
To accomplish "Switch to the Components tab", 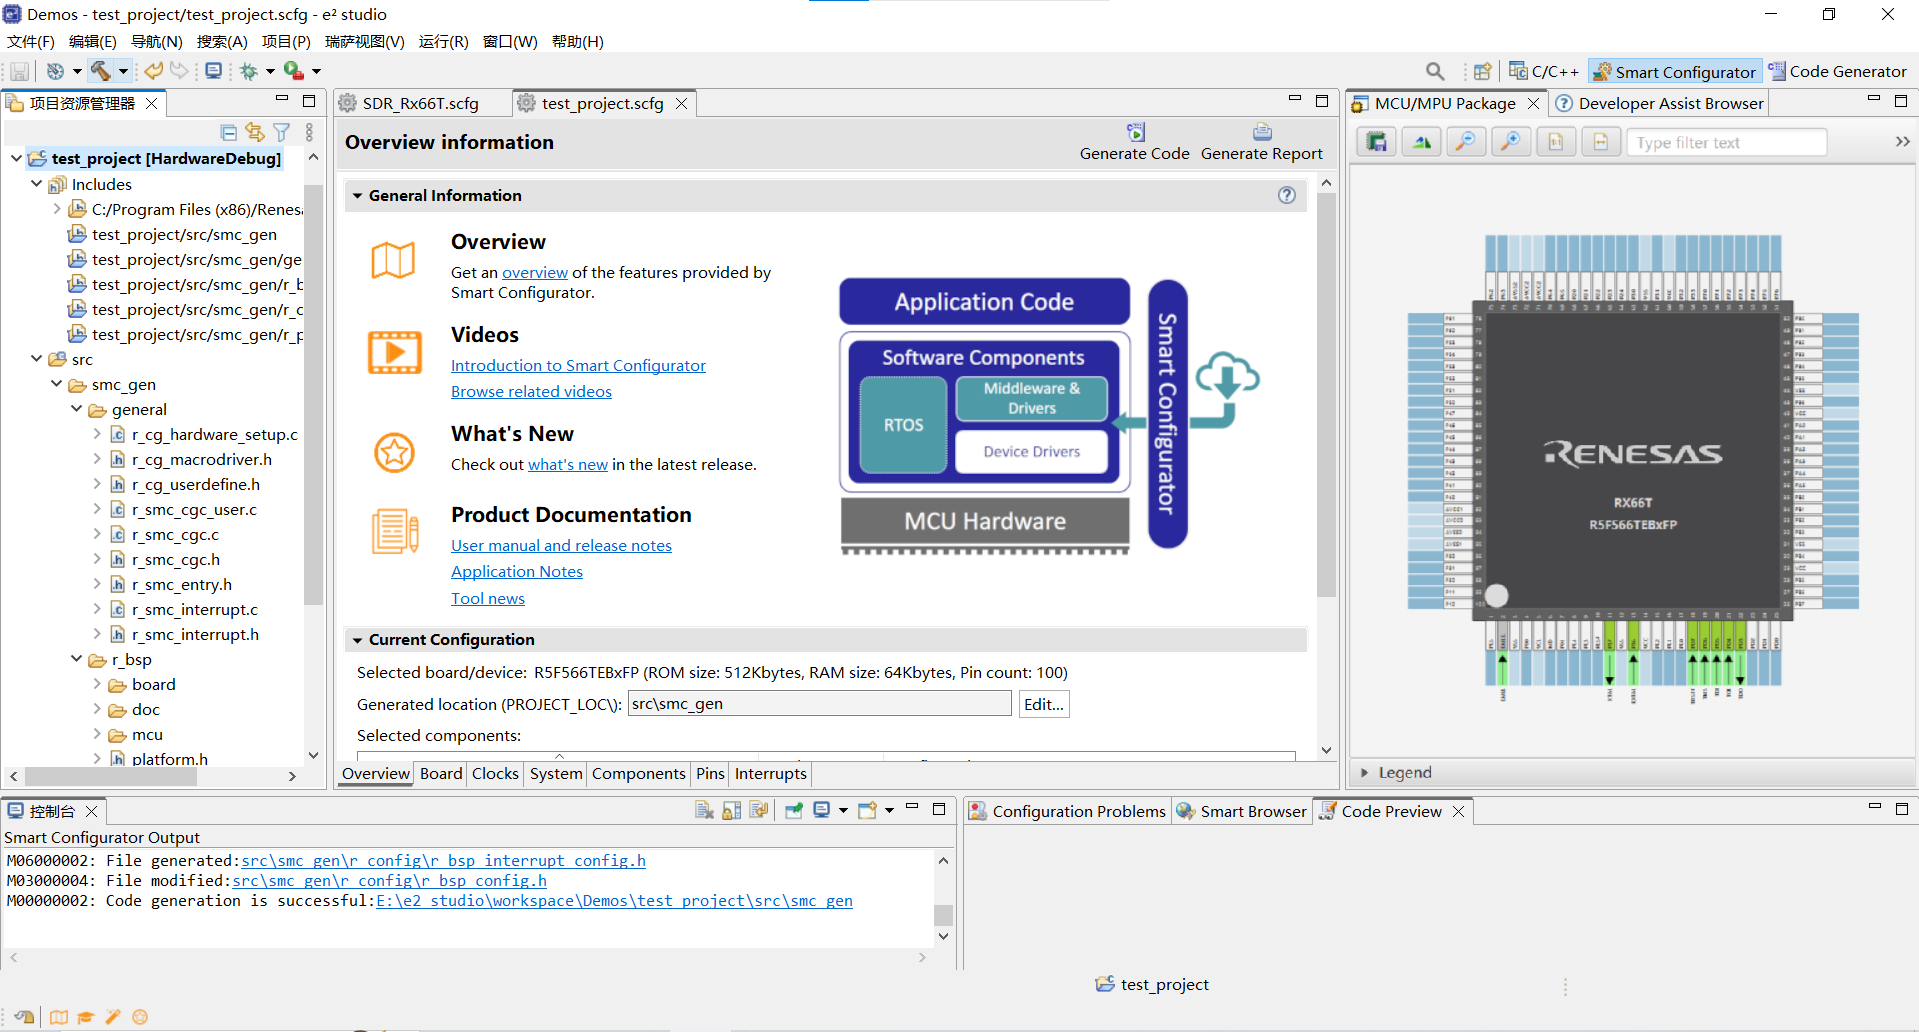I will coord(638,773).
